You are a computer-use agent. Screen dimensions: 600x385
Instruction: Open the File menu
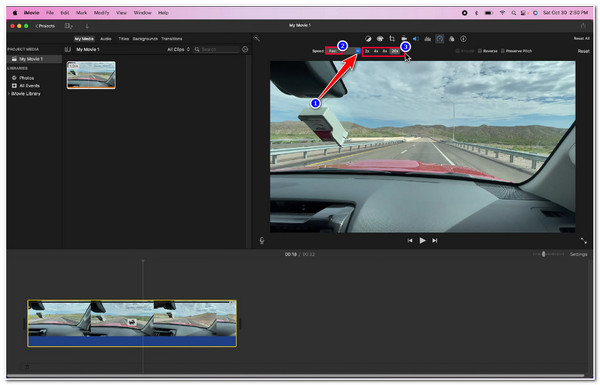(x=50, y=13)
